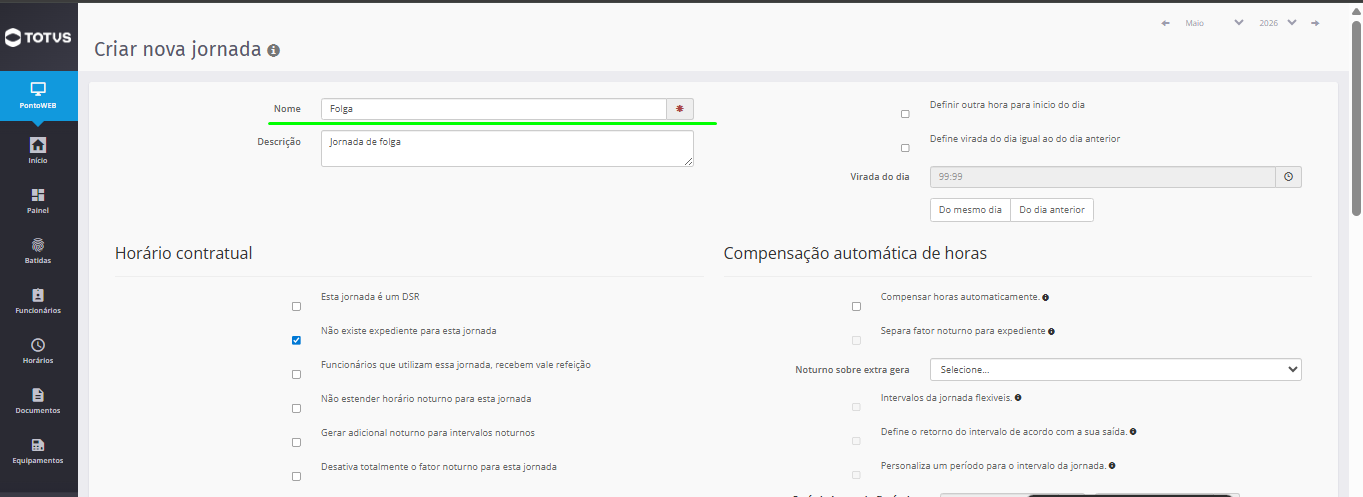Image resolution: width=1363 pixels, height=497 pixels.
Task: Check Definir outra hora para início do dia
Action: click(x=905, y=114)
